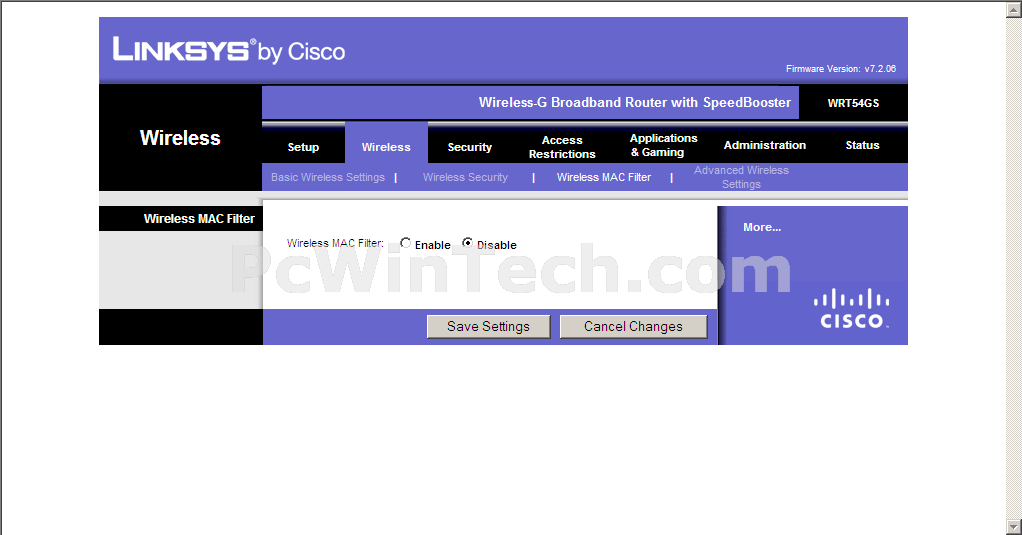Click the Wireless MAC Filter sidebar heading
This screenshot has width=1022, height=535.
199,219
